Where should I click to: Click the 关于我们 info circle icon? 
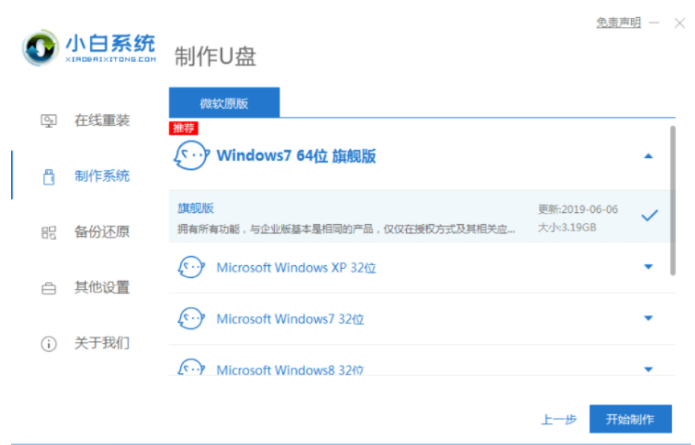click(x=48, y=344)
